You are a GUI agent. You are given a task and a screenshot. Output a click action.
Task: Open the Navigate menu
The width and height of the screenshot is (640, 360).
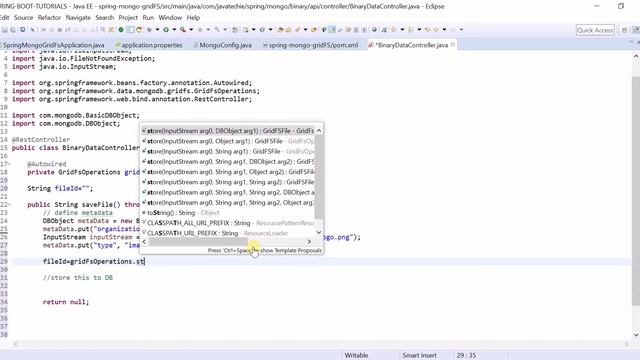click(78, 18)
